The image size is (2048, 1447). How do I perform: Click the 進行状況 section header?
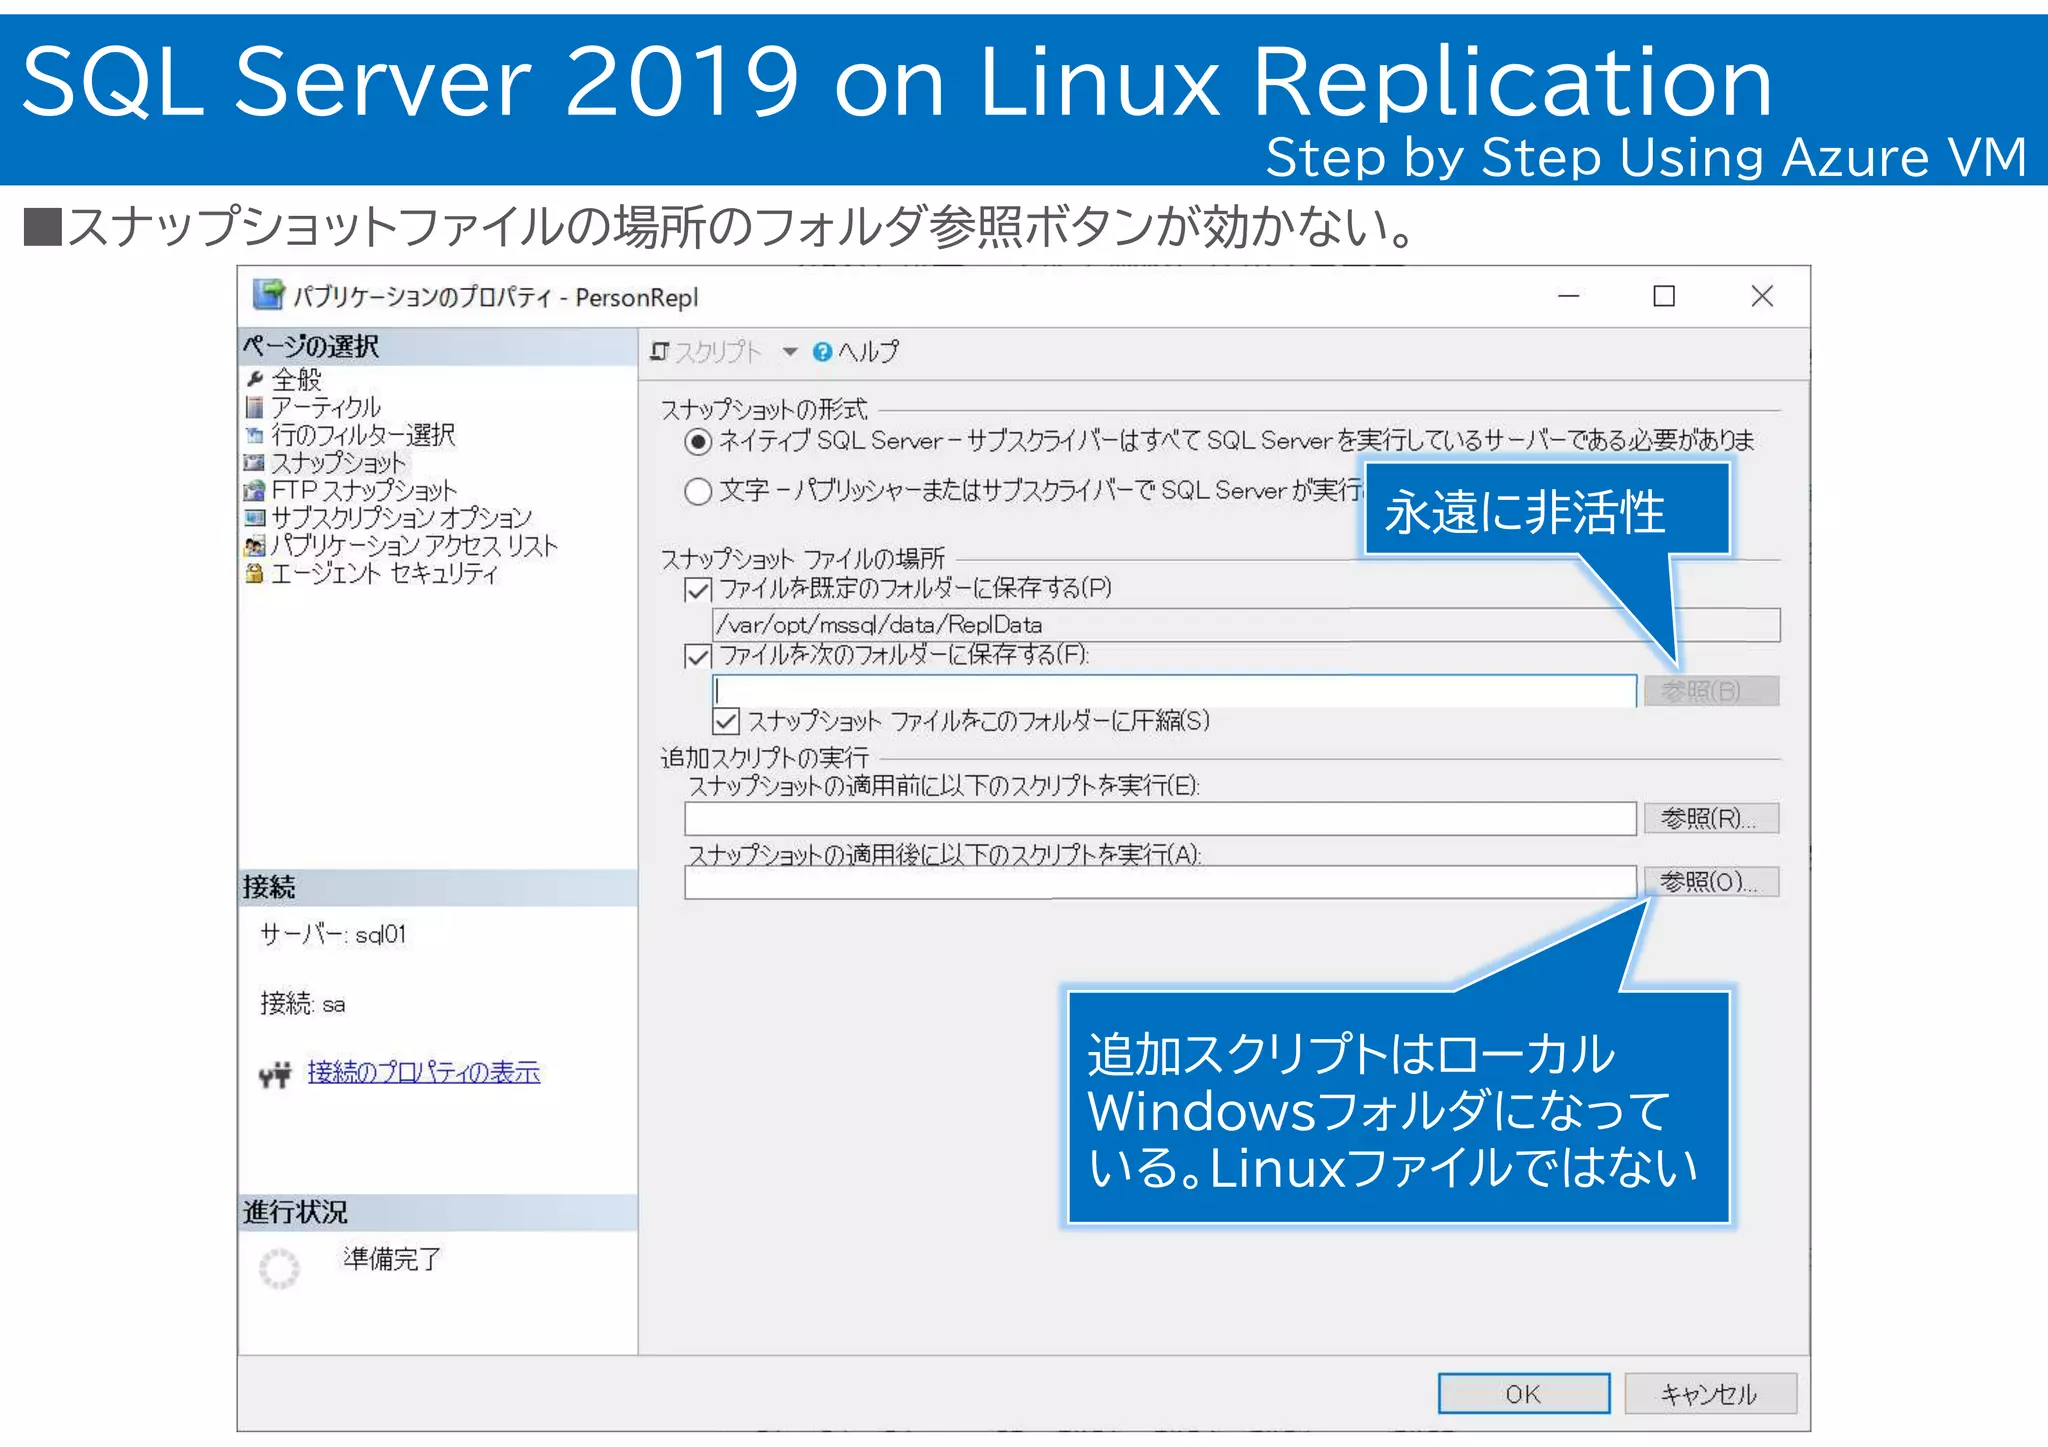tap(438, 1212)
